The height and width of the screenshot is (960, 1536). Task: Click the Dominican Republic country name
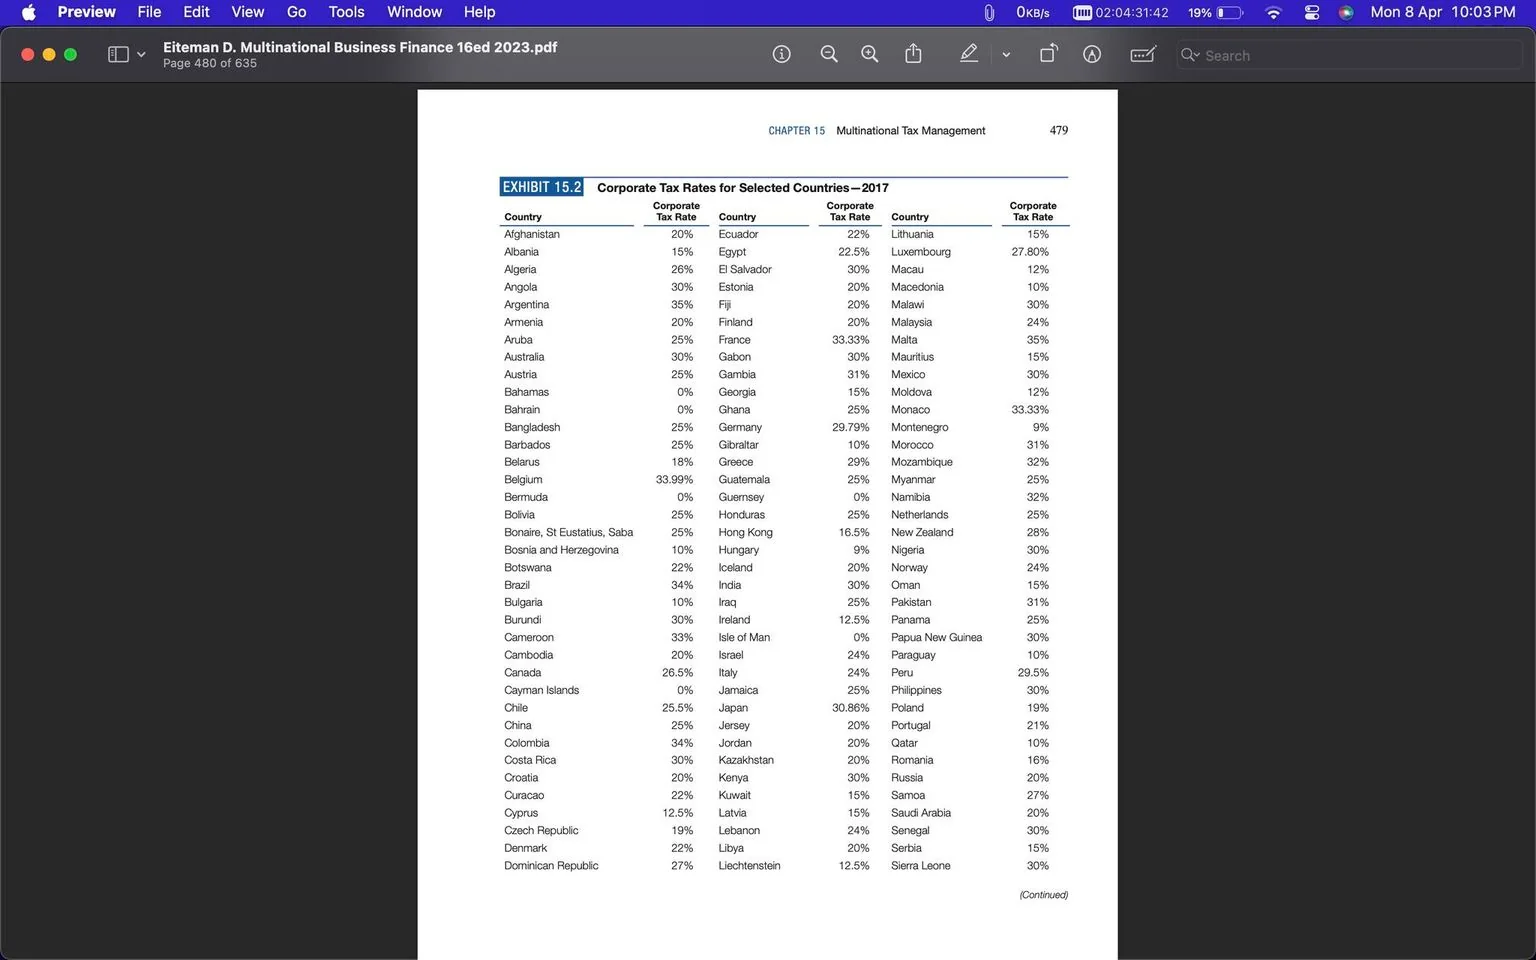pyautogui.click(x=551, y=866)
